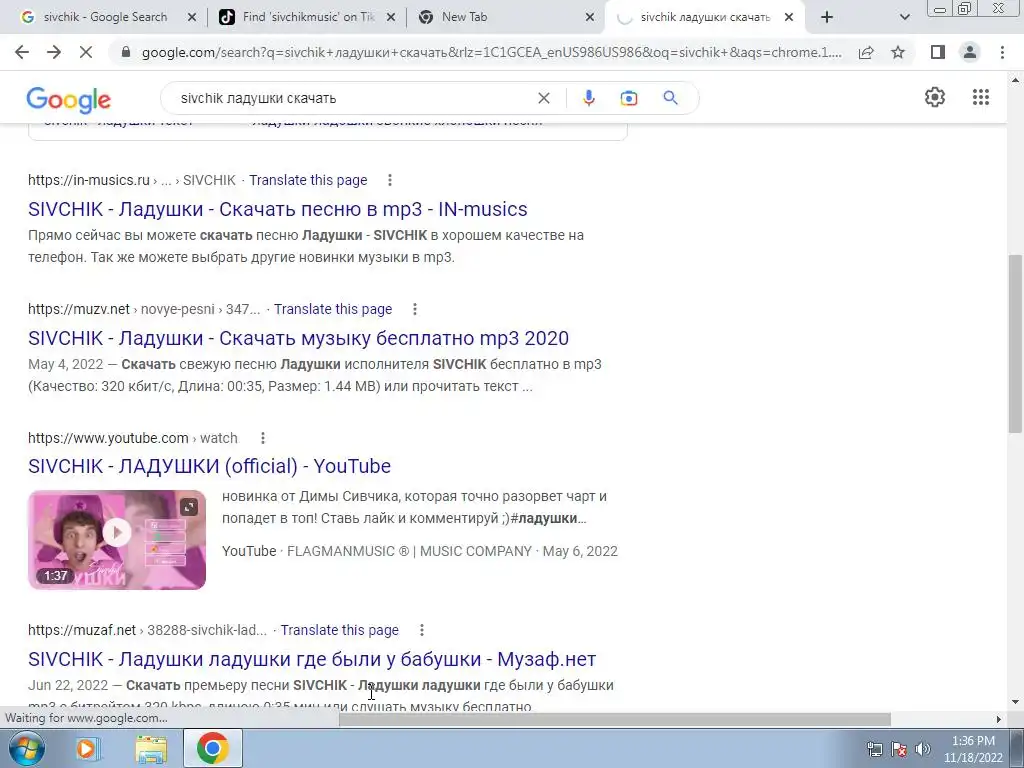Image resolution: width=1024 pixels, height=768 pixels.
Task: Go to the Google logo homepage
Action: click(x=69, y=99)
